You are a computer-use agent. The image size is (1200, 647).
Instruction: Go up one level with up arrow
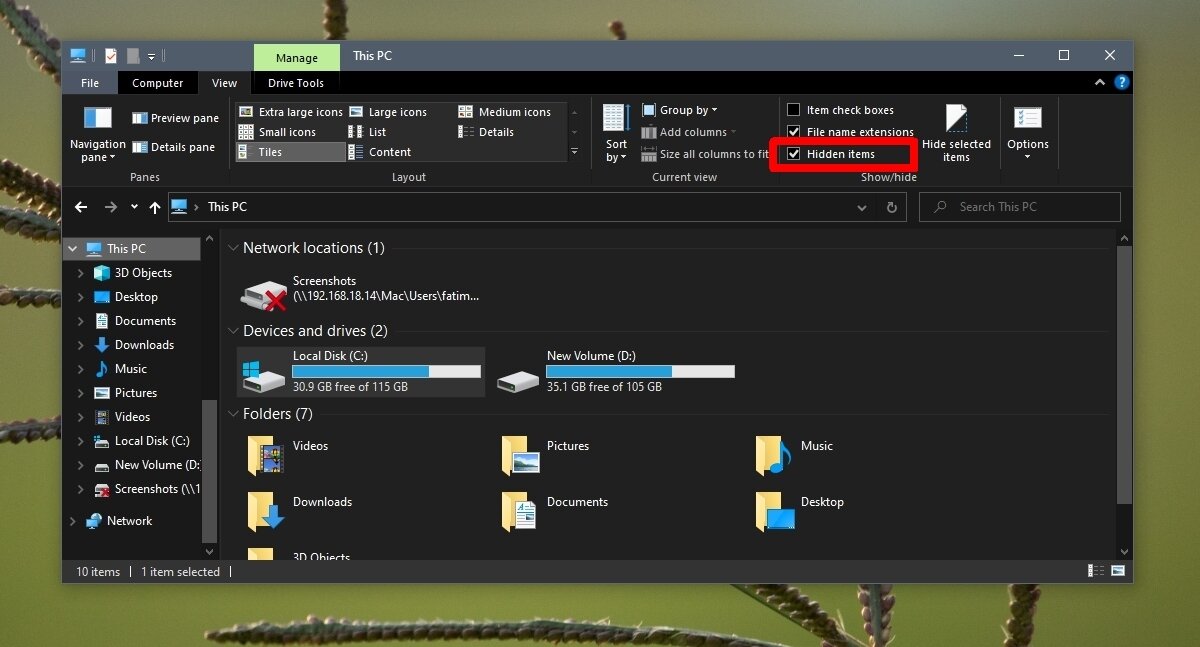[x=154, y=207]
